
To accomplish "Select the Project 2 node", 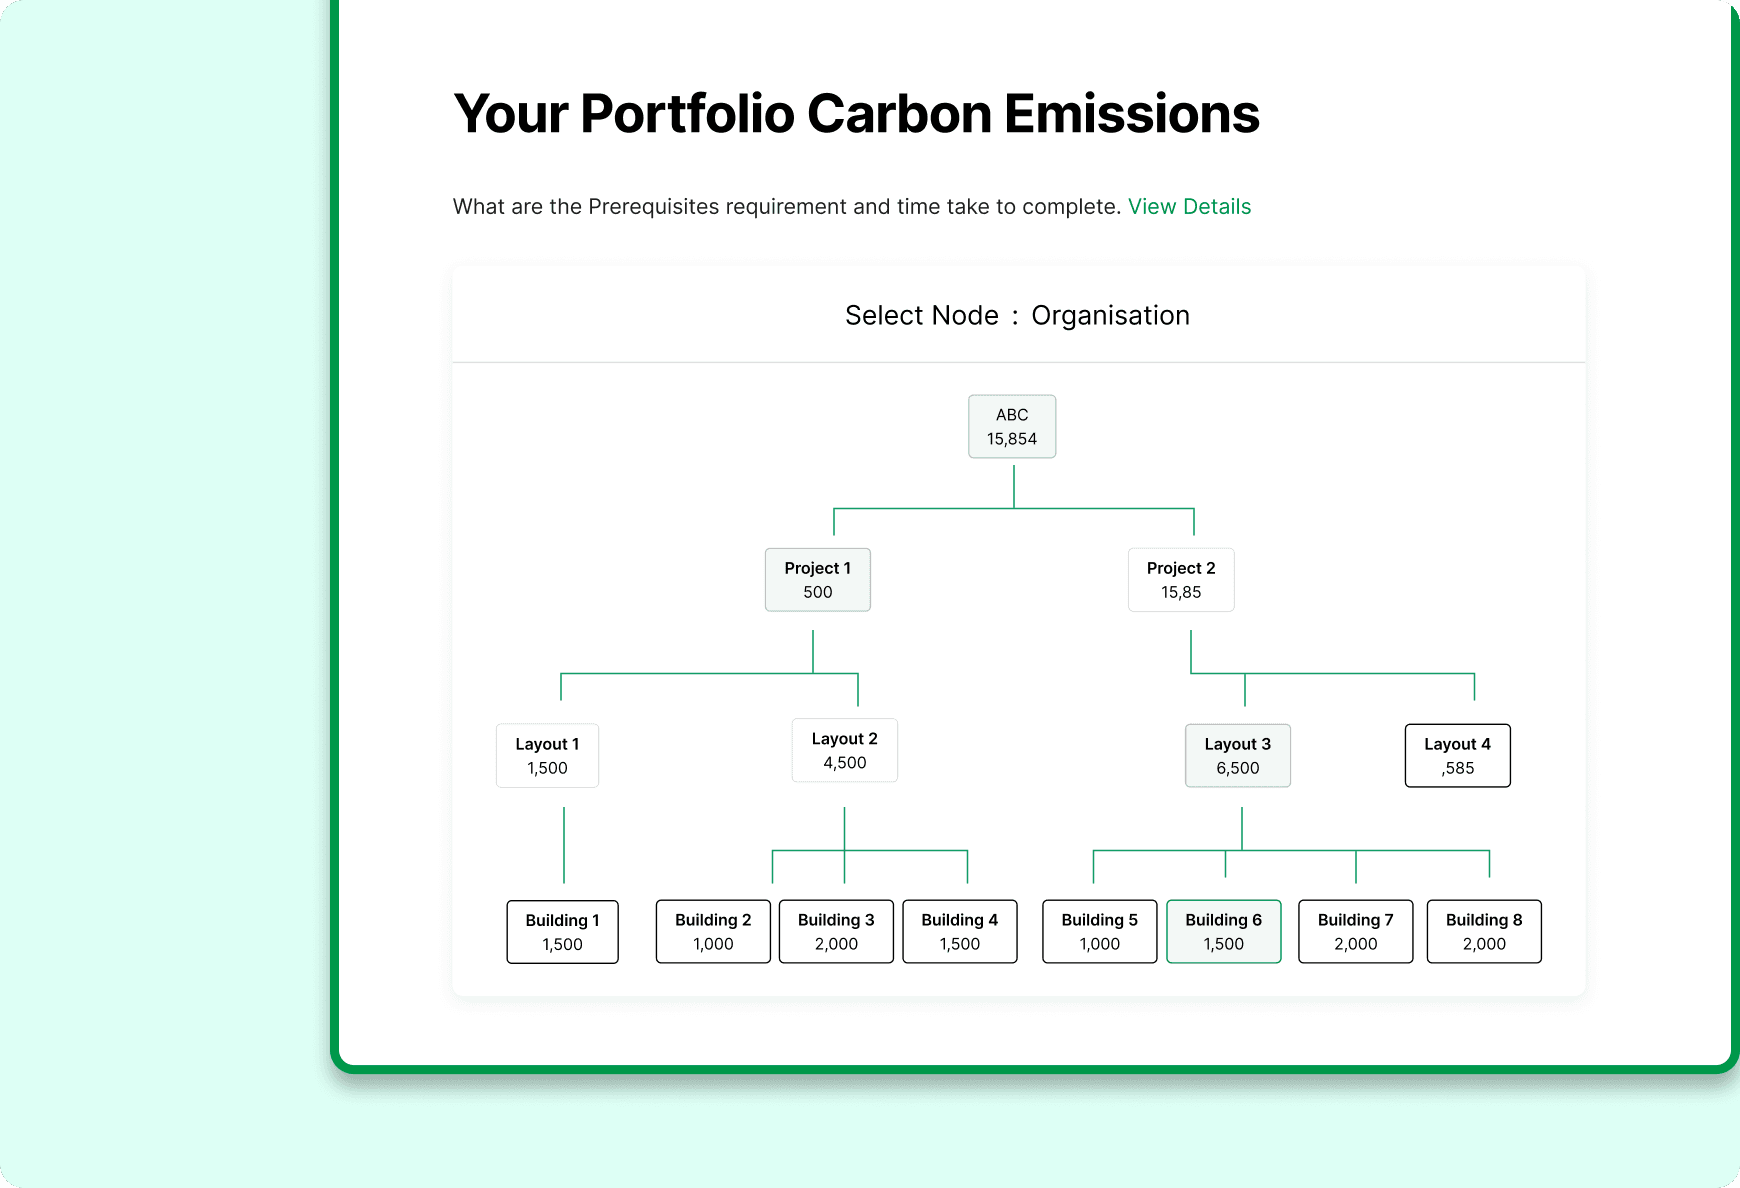I will [1181, 580].
